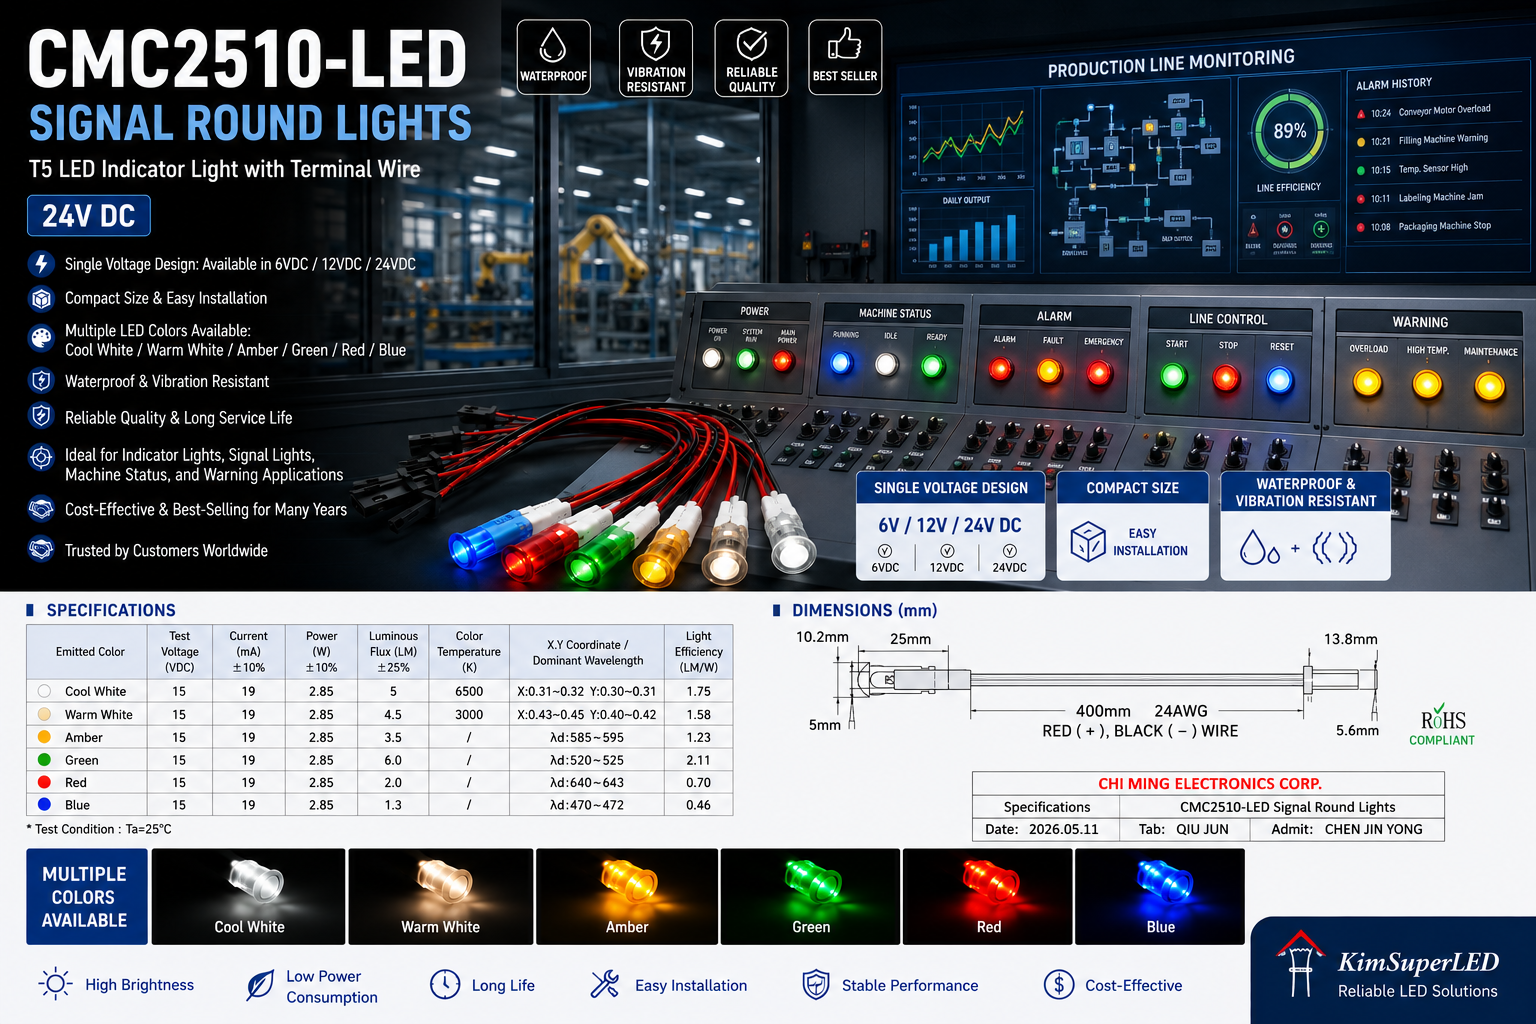The image size is (1536, 1024).
Task: Click the water drops icon in Waterproof card
Action: (x=1259, y=548)
